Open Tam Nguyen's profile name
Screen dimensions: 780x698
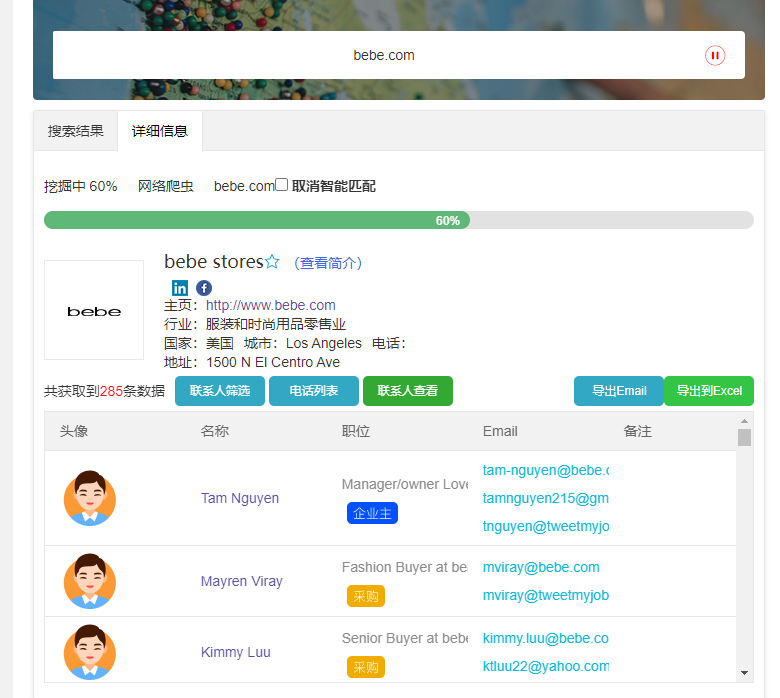click(240, 498)
